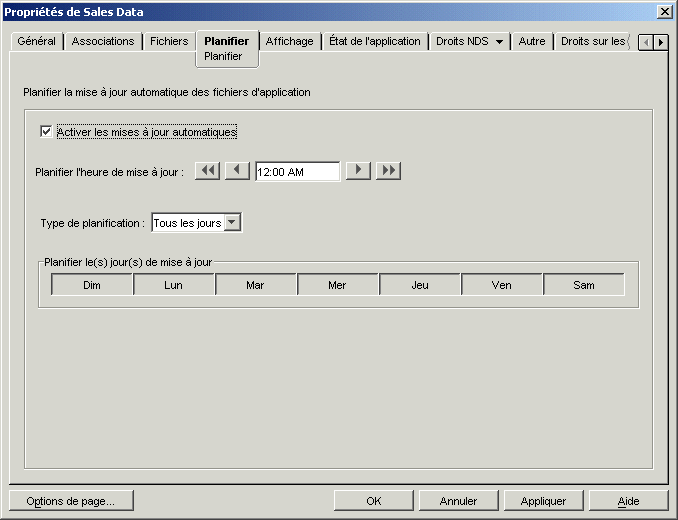Switch to the Général tab
Viewport: 678px width, 520px height.
tap(36, 41)
